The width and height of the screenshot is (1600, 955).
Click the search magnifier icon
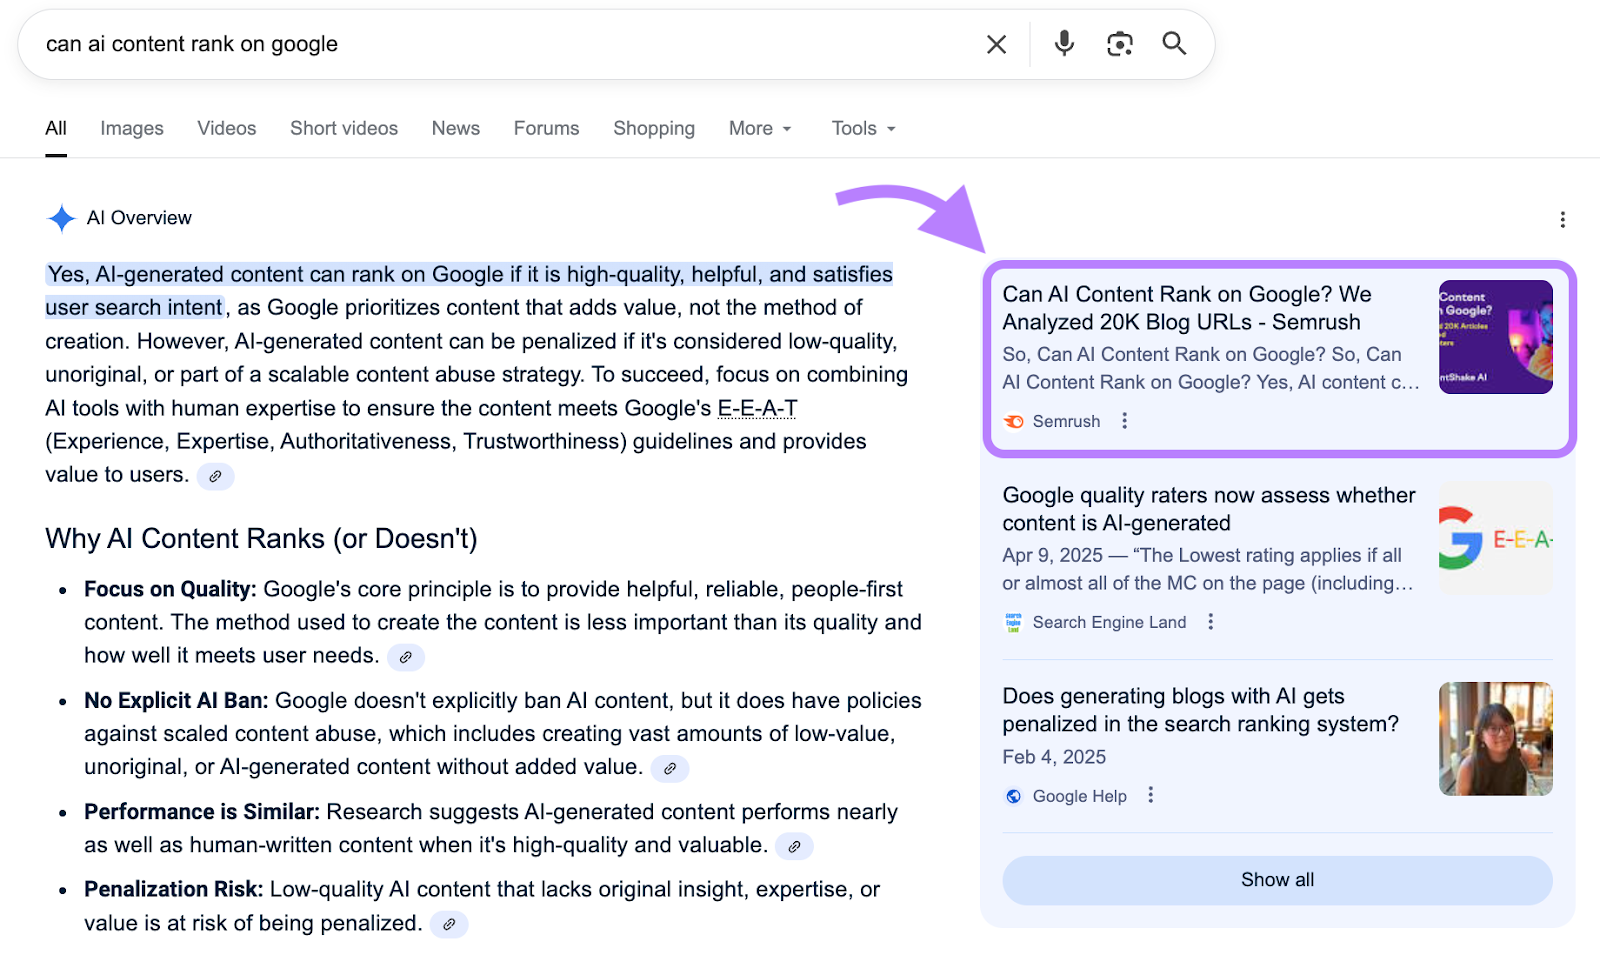coord(1174,43)
